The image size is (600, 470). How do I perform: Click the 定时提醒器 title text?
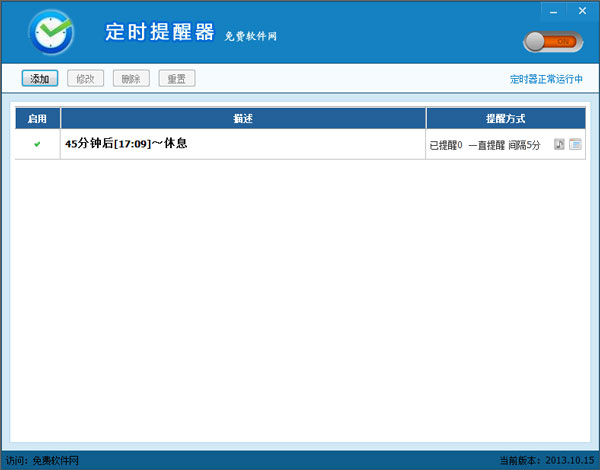pyautogui.click(x=160, y=32)
